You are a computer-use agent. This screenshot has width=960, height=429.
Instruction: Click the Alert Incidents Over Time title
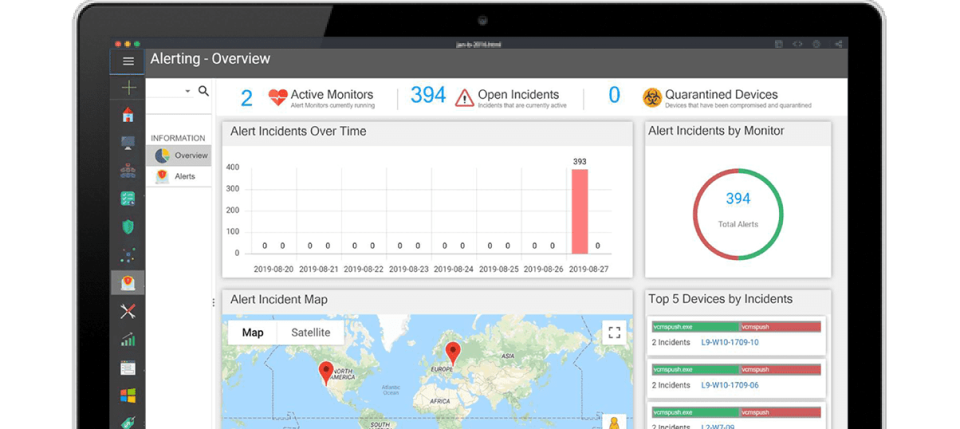pyautogui.click(x=298, y=131)
